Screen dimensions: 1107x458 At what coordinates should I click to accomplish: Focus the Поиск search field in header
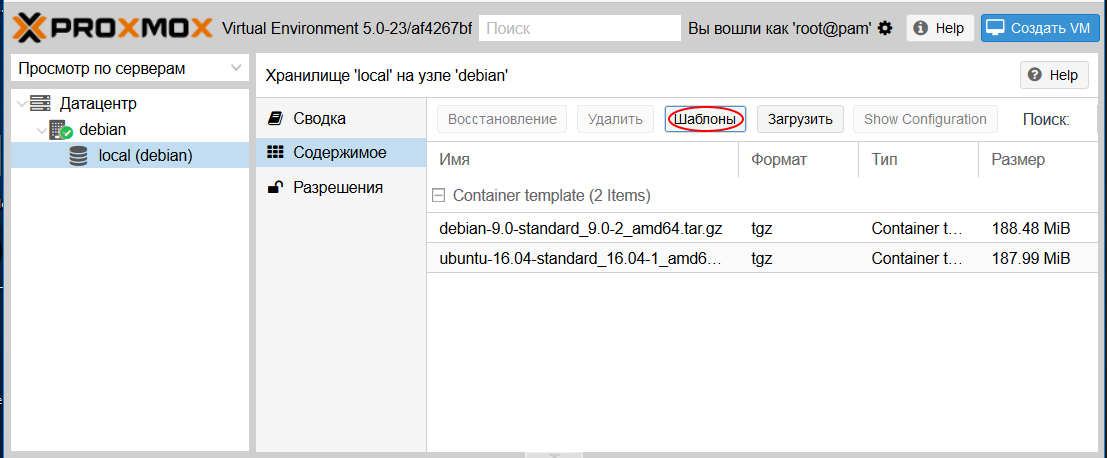click(x=580, y=28)
